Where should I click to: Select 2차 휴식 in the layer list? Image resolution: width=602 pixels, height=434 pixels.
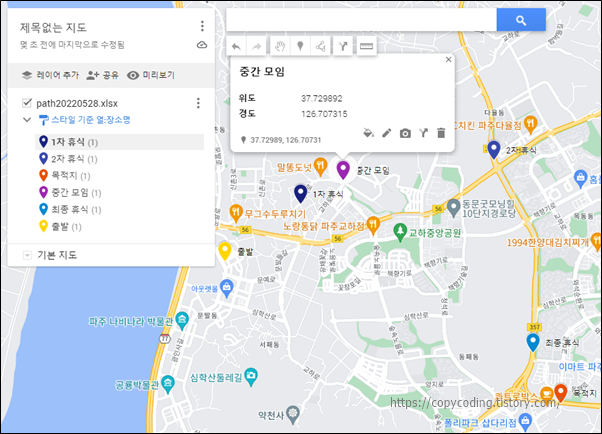(x=119, y=159)
